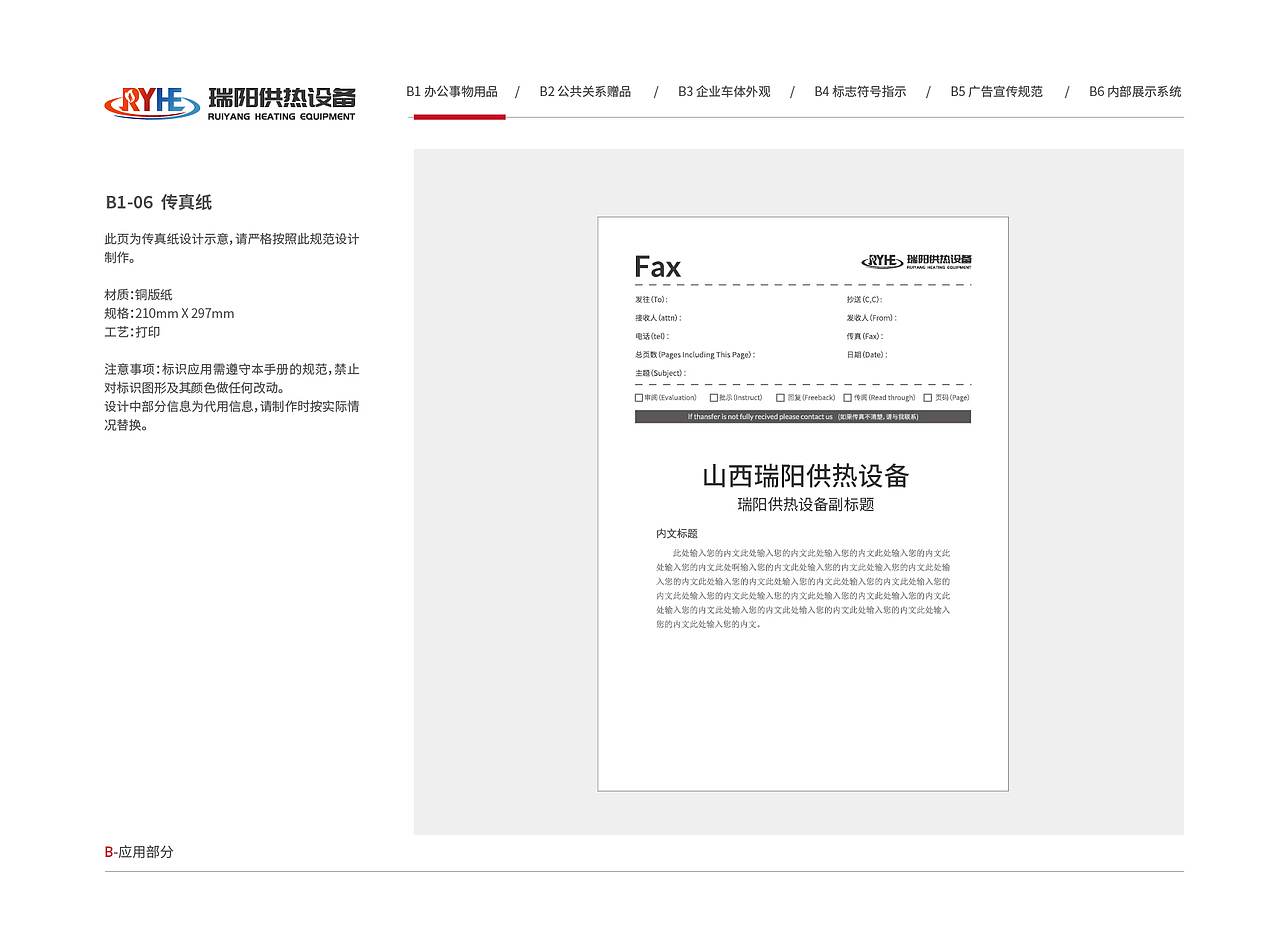Image resolution: width=1280 pixels, height=950 pixels.
Task: Click the RUIYANG HEATING EQUIPMENT tagline text
Action: pyautogui.click(x=282, y=115)
